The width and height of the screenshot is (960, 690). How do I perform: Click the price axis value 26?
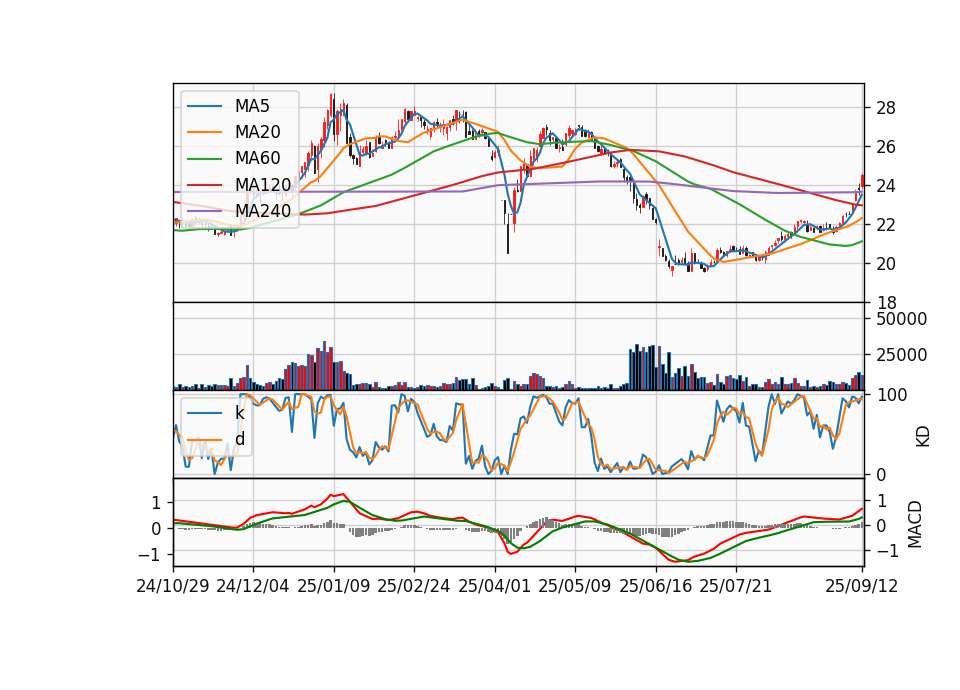(x=886, y=147)
